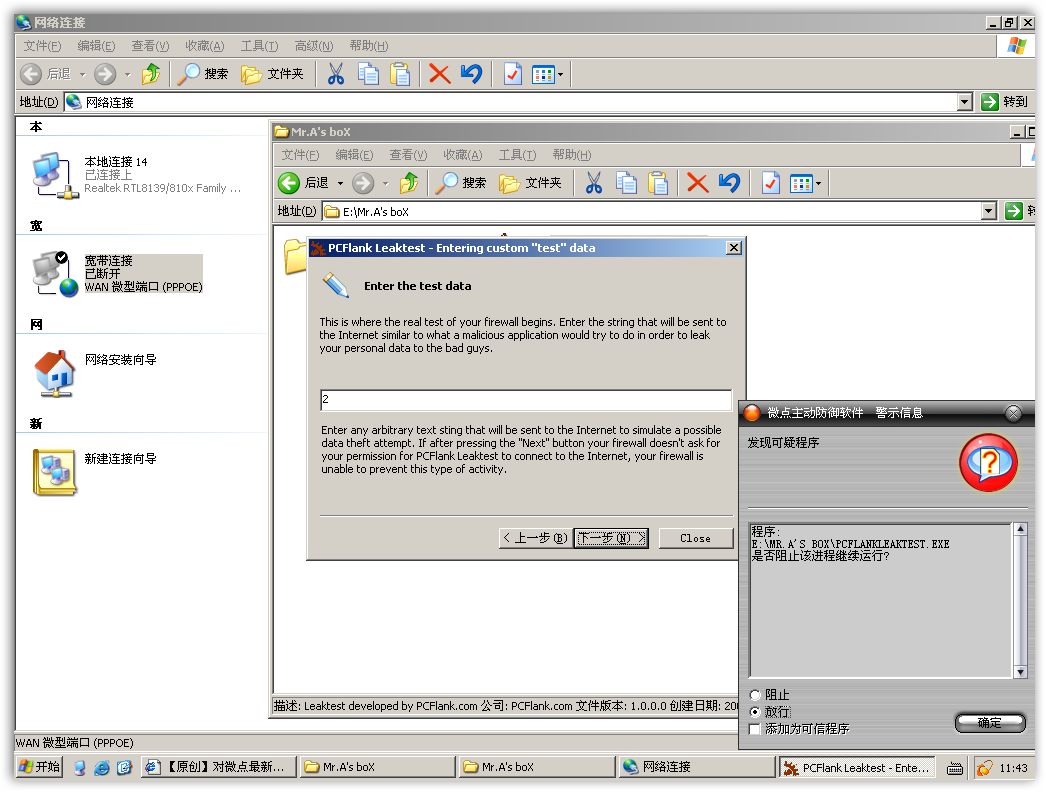Click red Delete X in 网络连接 window toolbar

coord(440,74)
